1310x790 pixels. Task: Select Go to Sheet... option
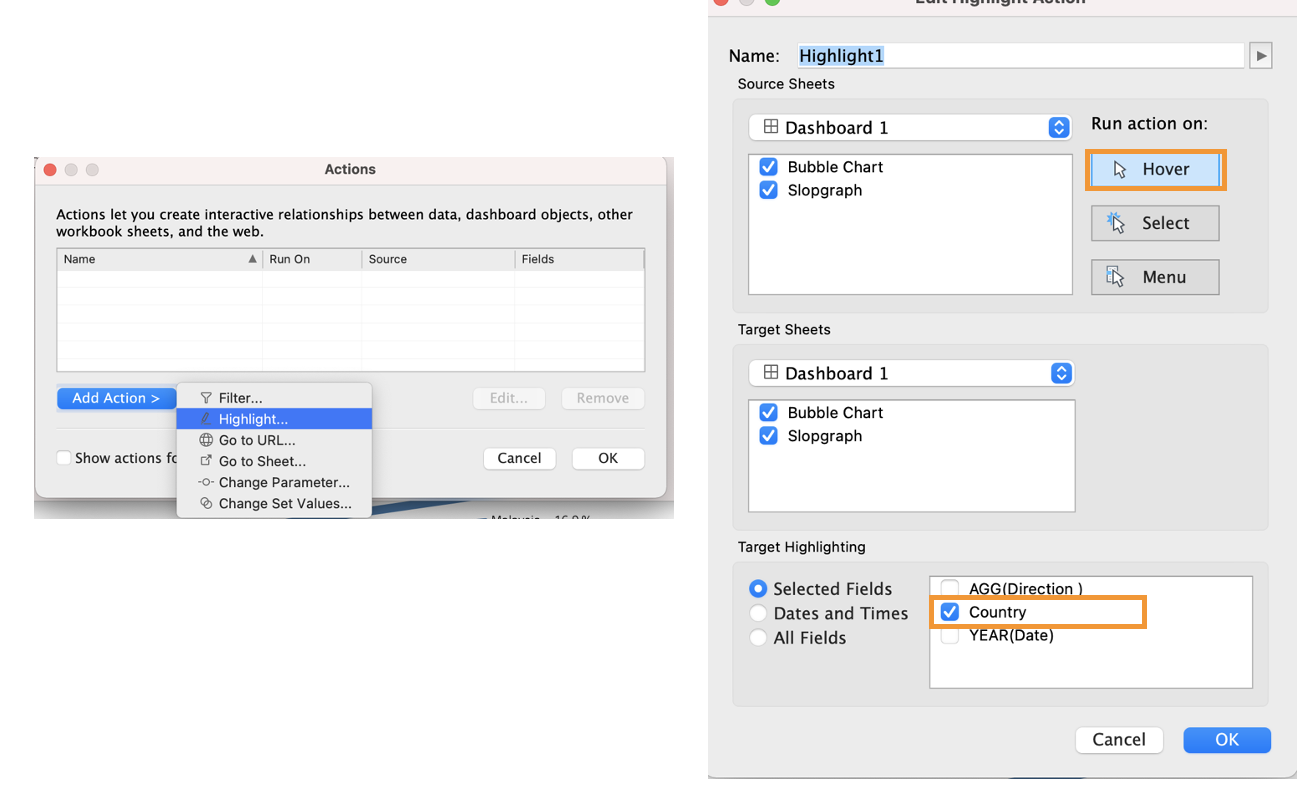[262, 461]
